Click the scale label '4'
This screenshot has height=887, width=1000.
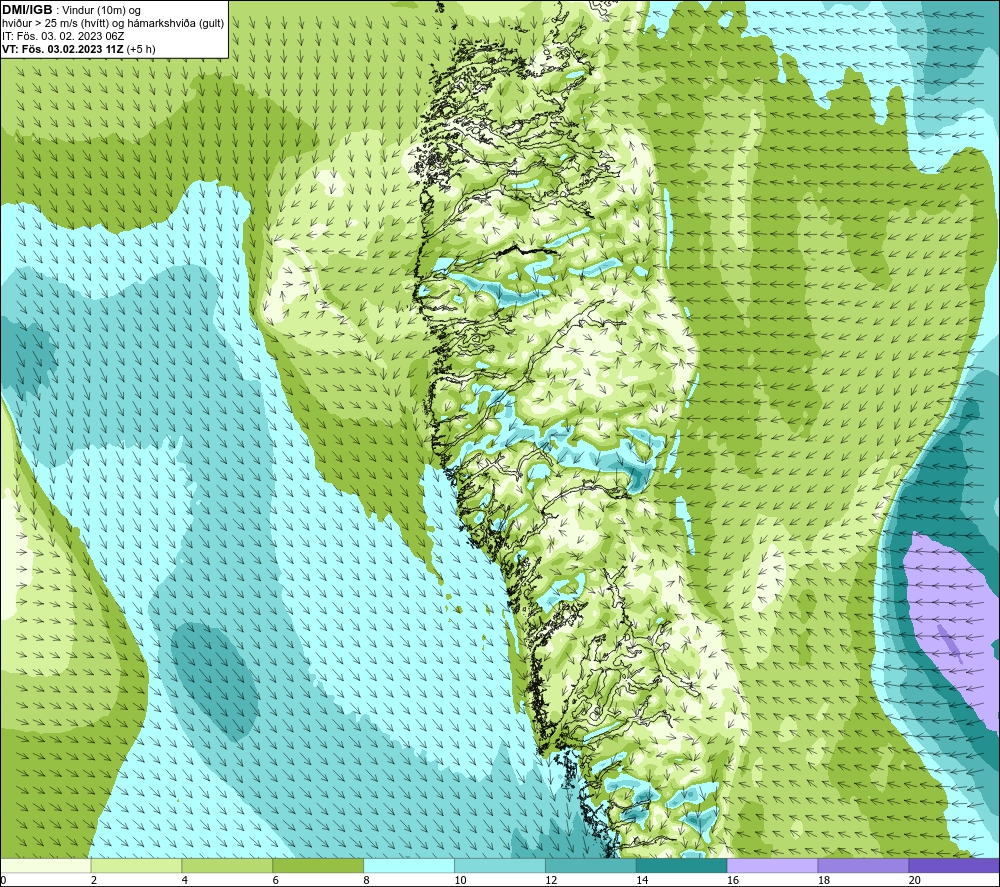pos(185,880)
